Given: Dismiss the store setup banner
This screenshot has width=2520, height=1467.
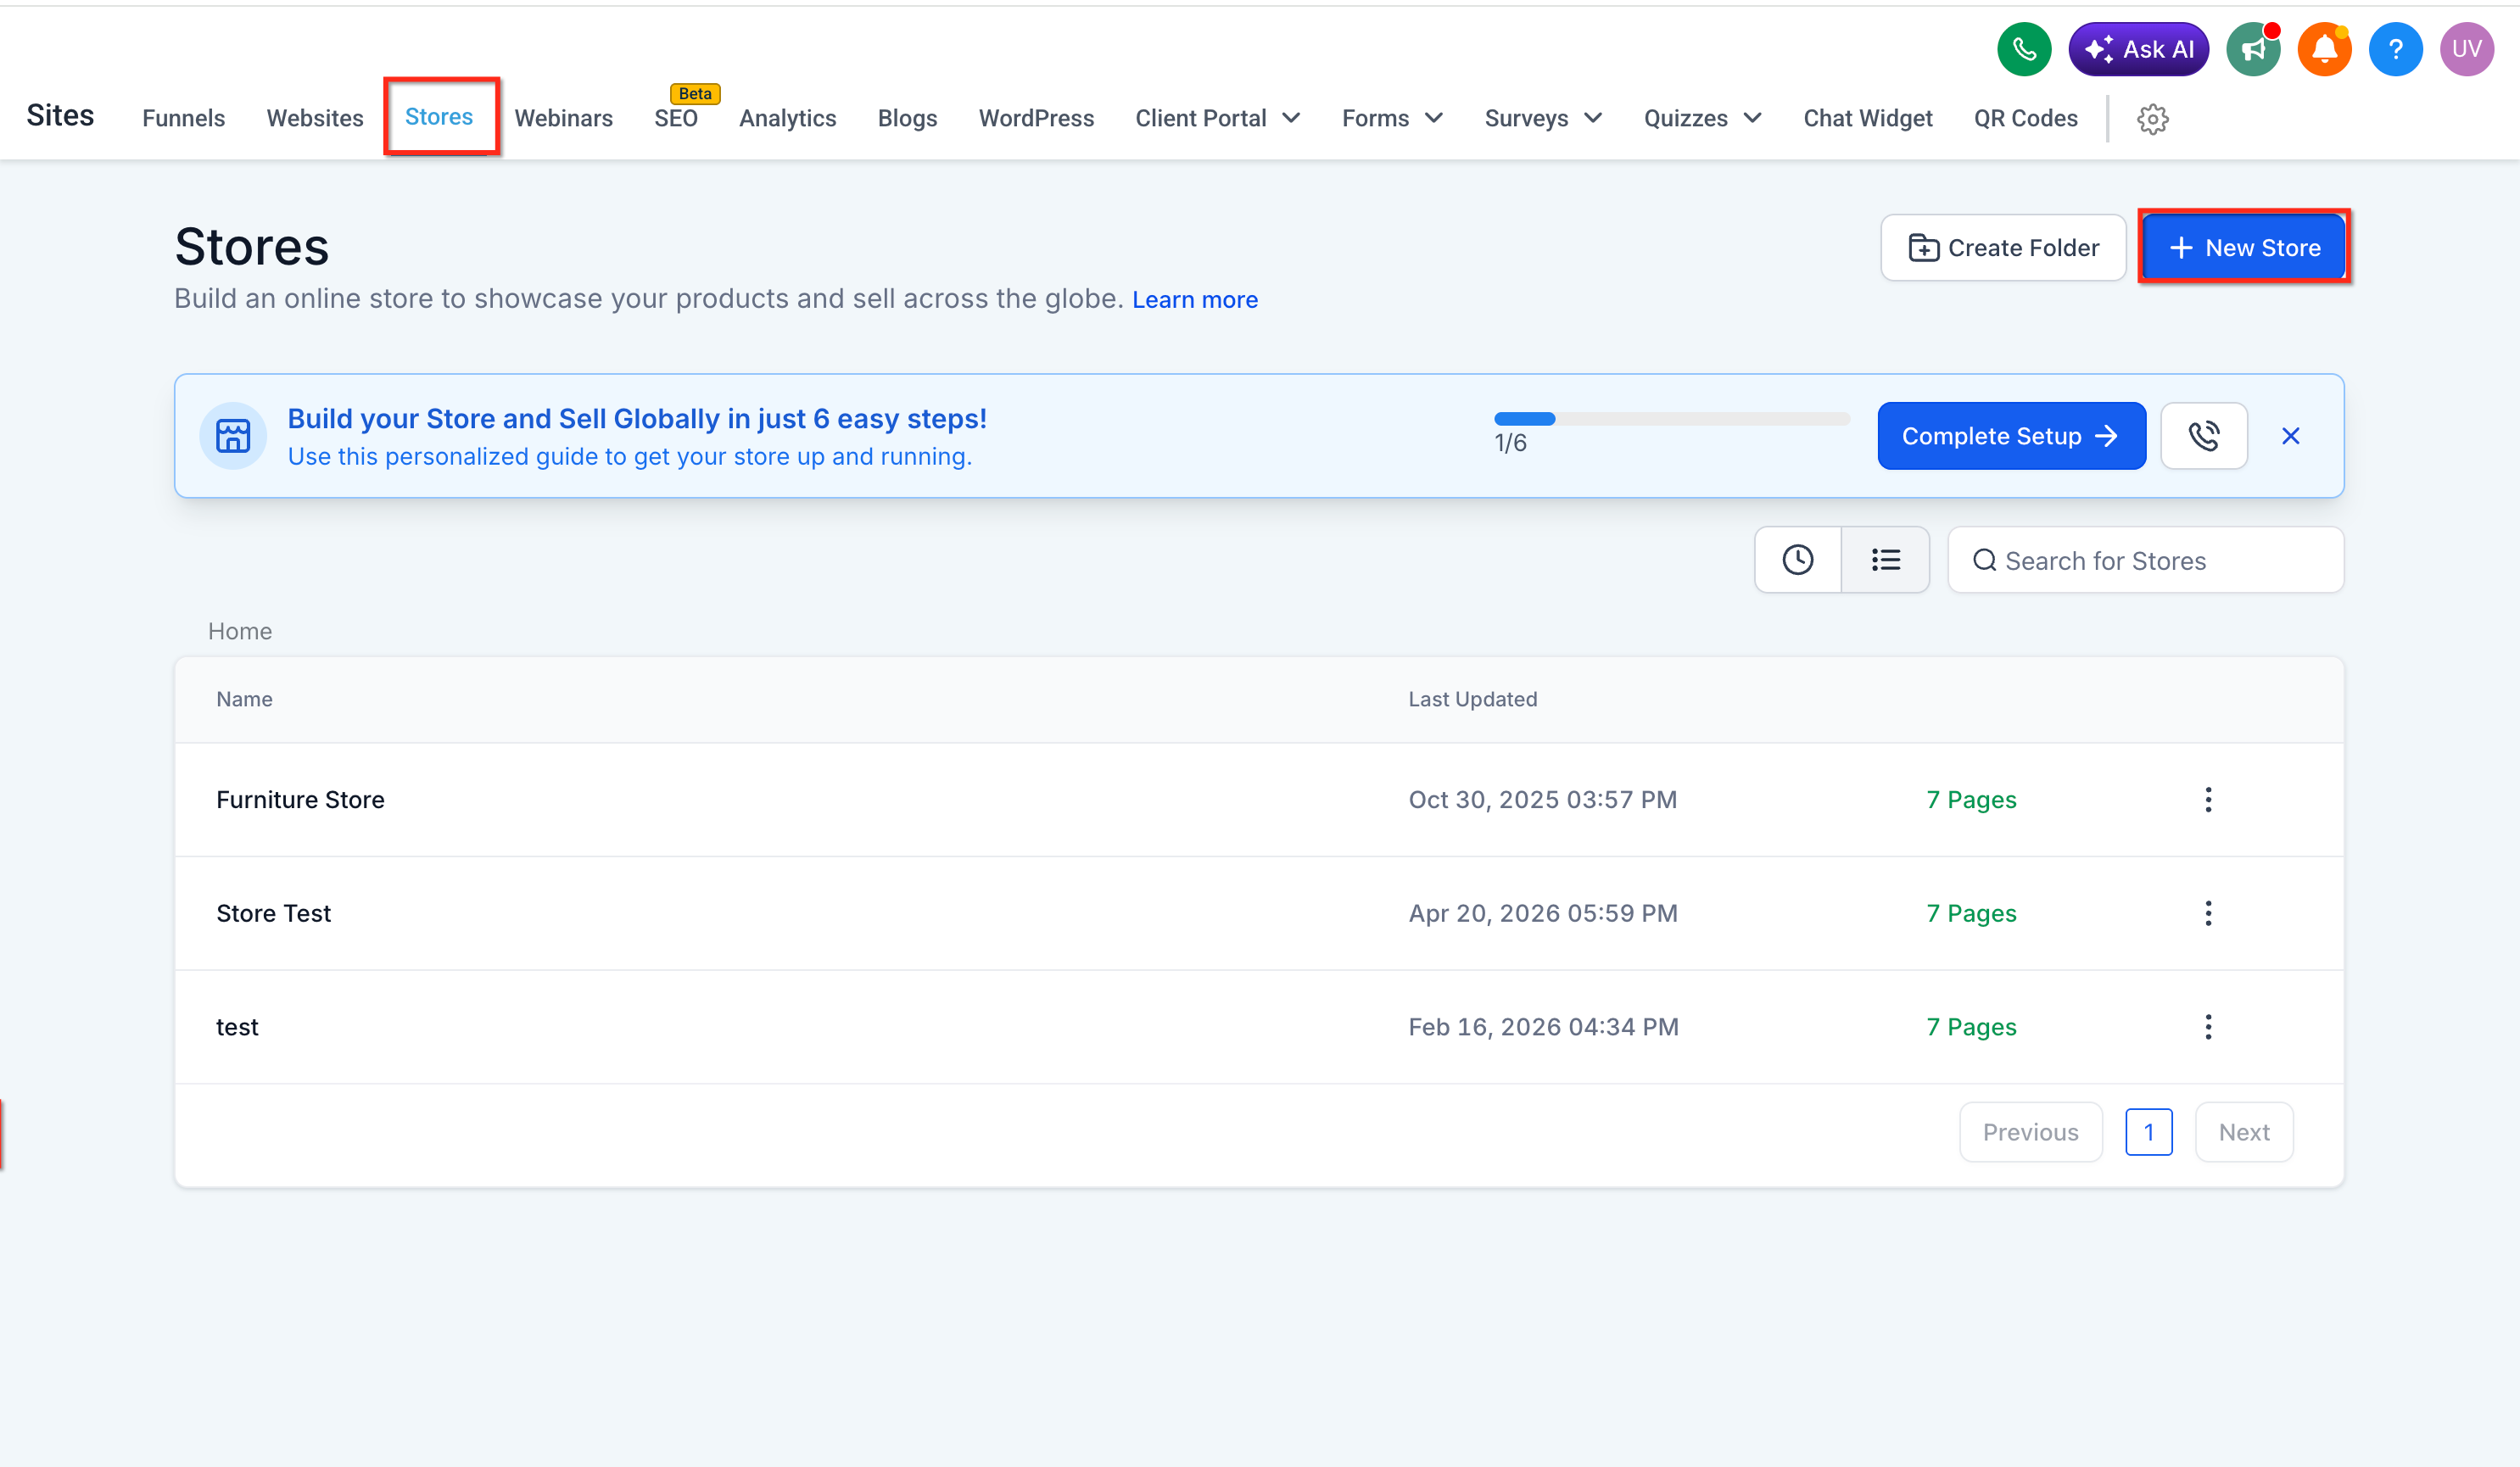Looking at the screenshot, I should click(x=2290, y=436).
